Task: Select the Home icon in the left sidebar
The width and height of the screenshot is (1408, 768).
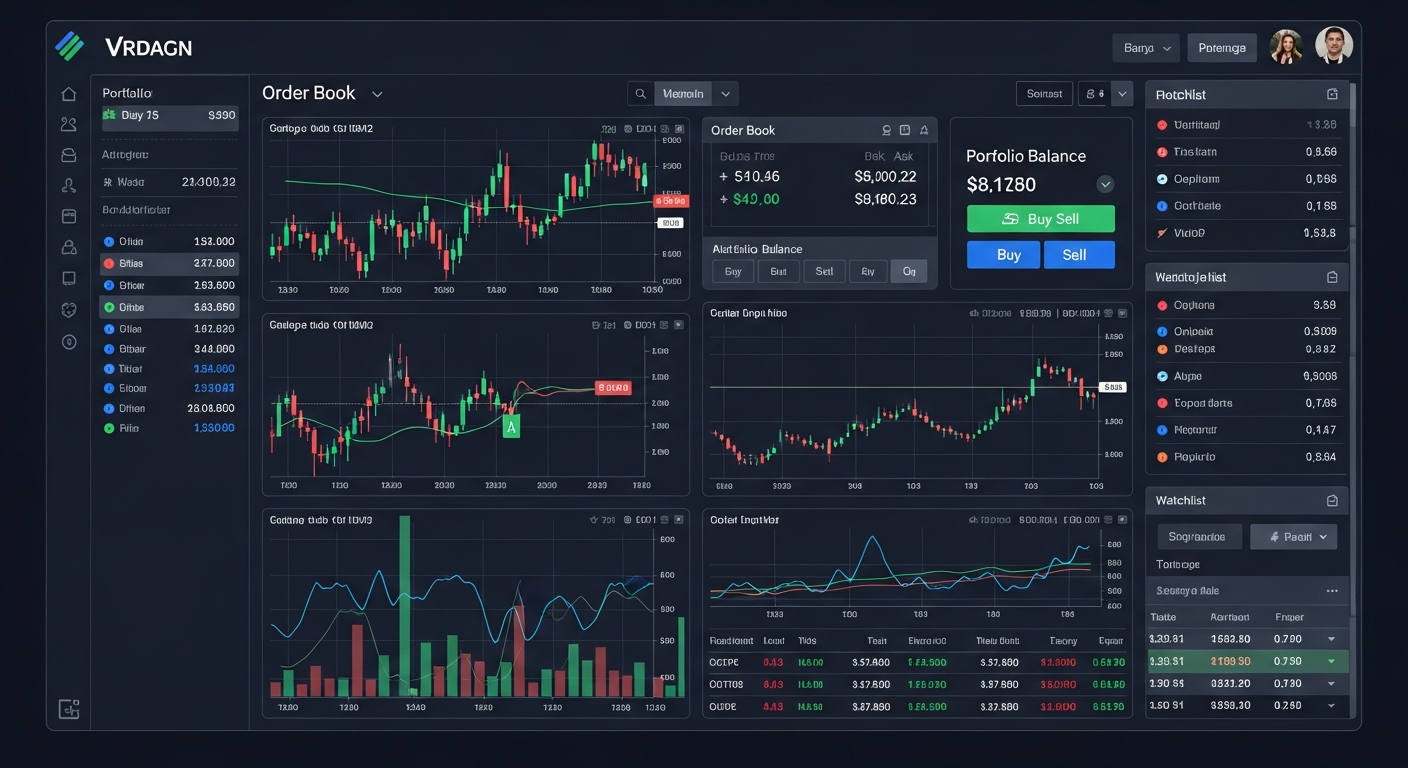Action: [69, 92]
